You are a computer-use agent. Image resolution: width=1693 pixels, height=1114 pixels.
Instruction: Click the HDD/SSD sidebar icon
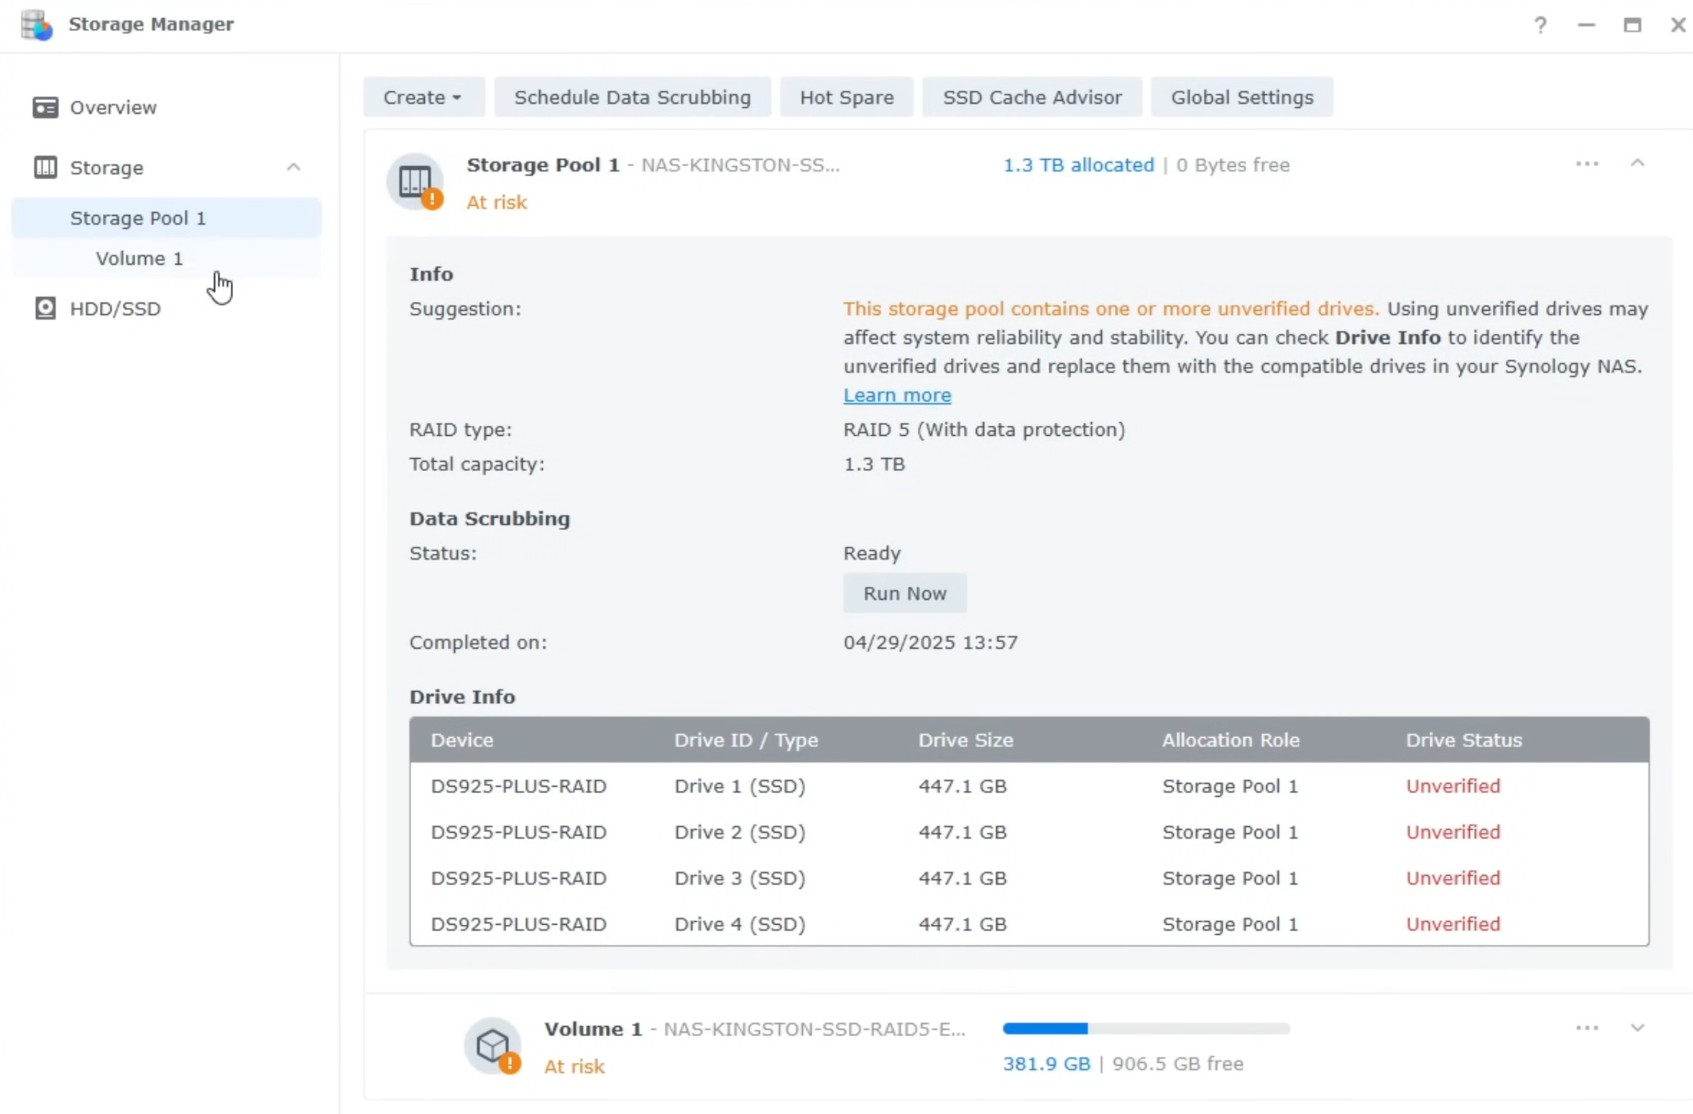pos(45,308)
